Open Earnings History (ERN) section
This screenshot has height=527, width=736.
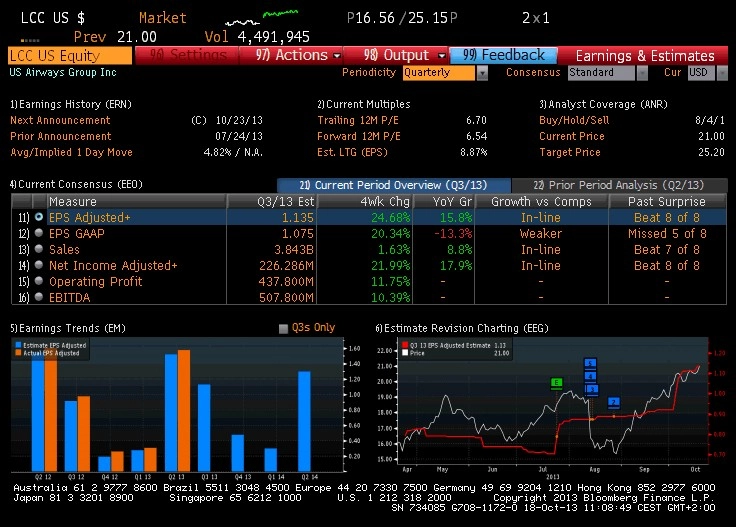(71, 104)
